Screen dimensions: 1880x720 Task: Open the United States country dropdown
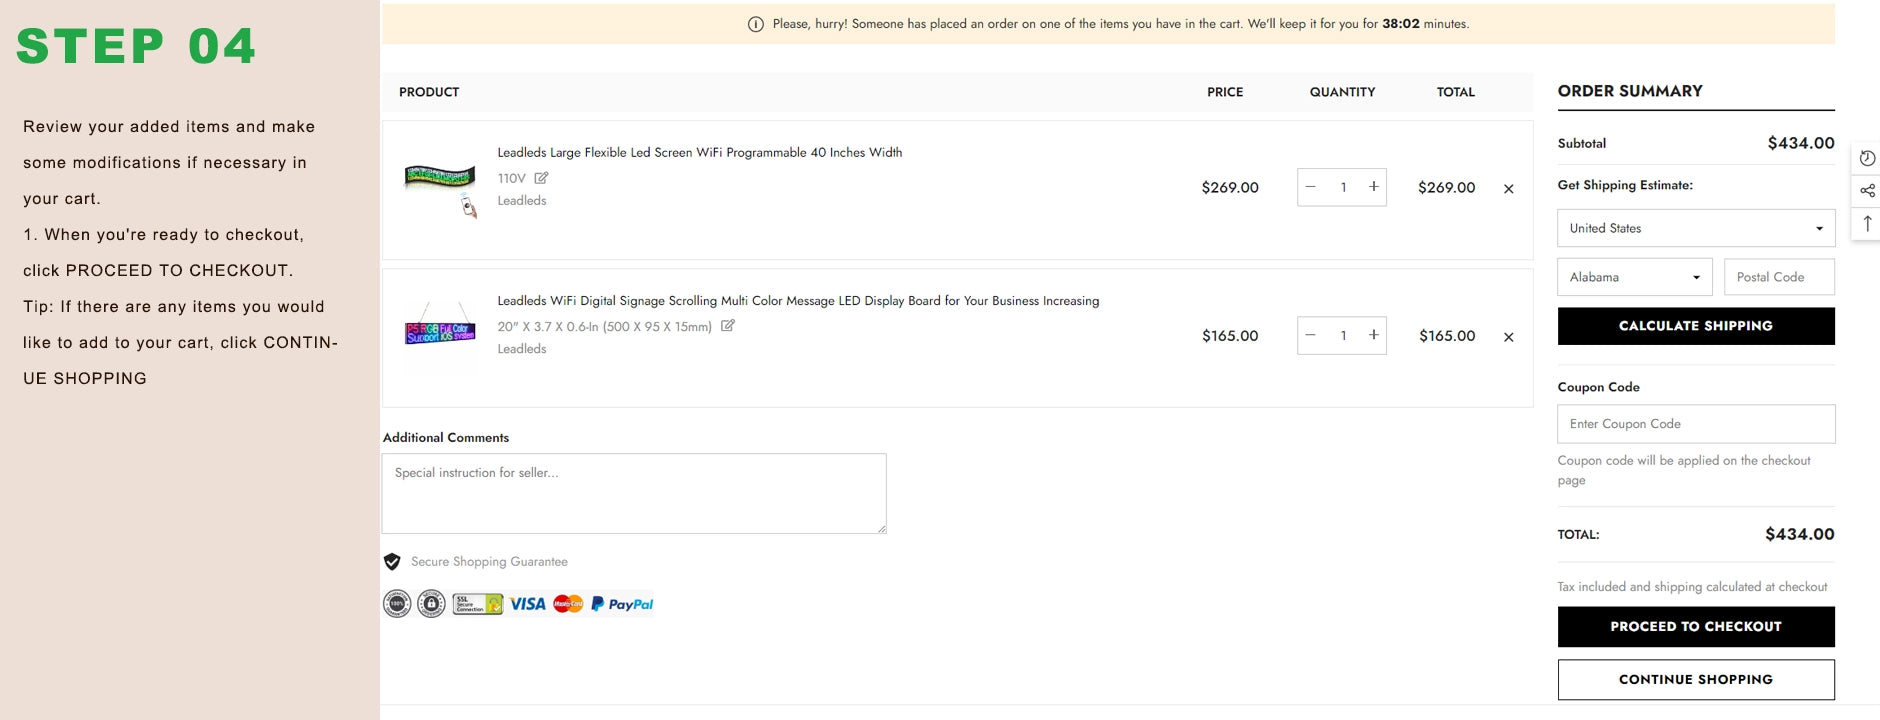(x=1695, y=228)
